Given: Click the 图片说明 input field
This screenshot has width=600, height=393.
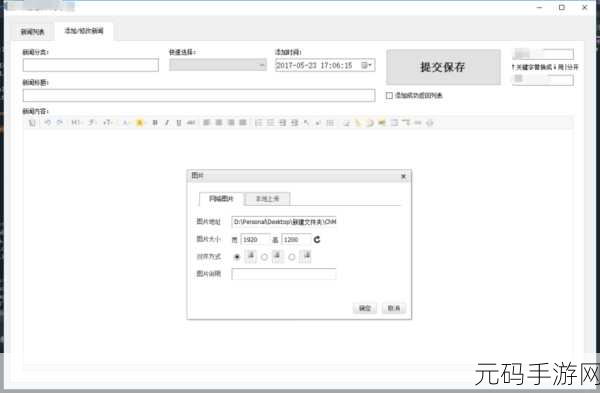Looking at the screenshot, I should tap(284, 274).
